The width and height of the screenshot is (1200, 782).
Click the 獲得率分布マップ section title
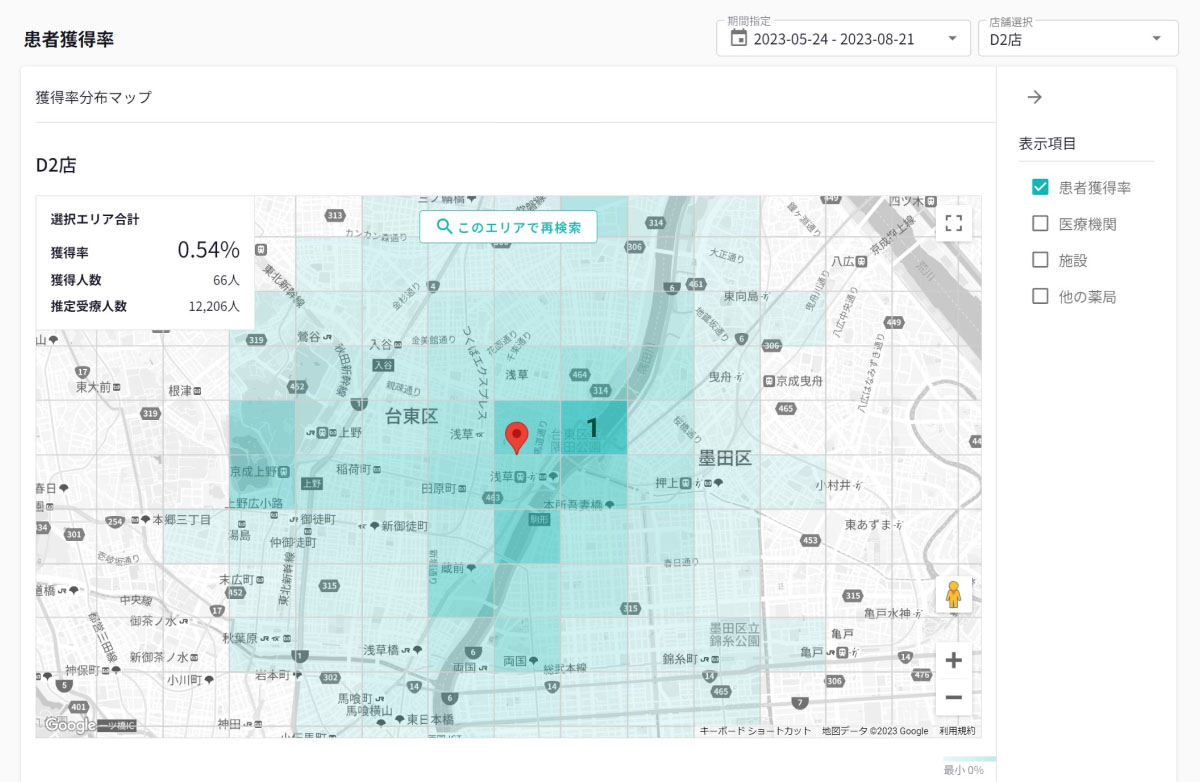point(94,97)
